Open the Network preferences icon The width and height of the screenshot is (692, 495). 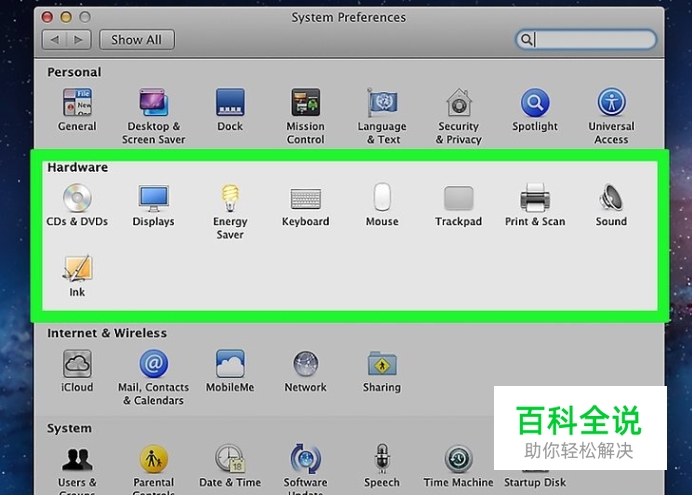(x=305, y=364)
